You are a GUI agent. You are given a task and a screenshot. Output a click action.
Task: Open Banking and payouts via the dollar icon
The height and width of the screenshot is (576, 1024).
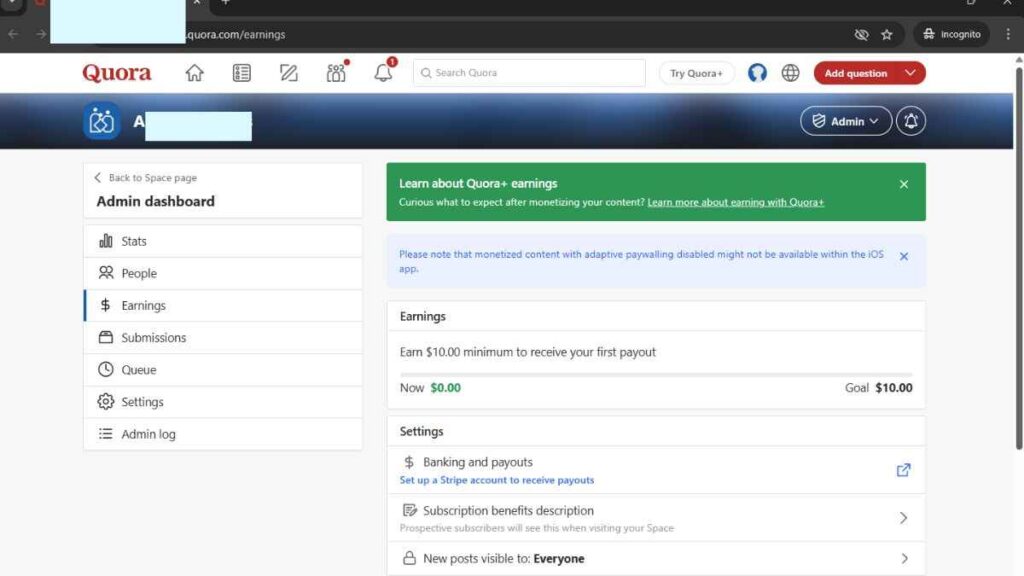click(407, 462)
